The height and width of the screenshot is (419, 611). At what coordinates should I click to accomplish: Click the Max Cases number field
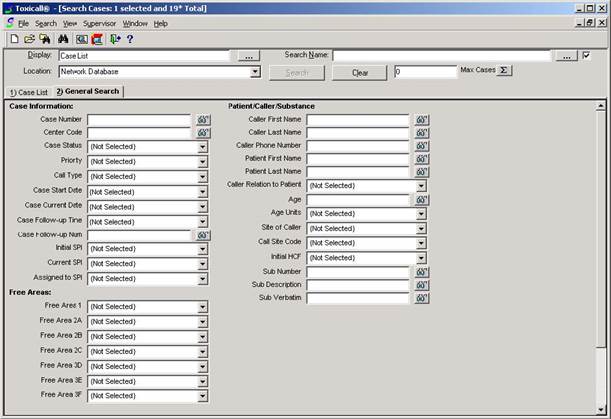point(425,72)
